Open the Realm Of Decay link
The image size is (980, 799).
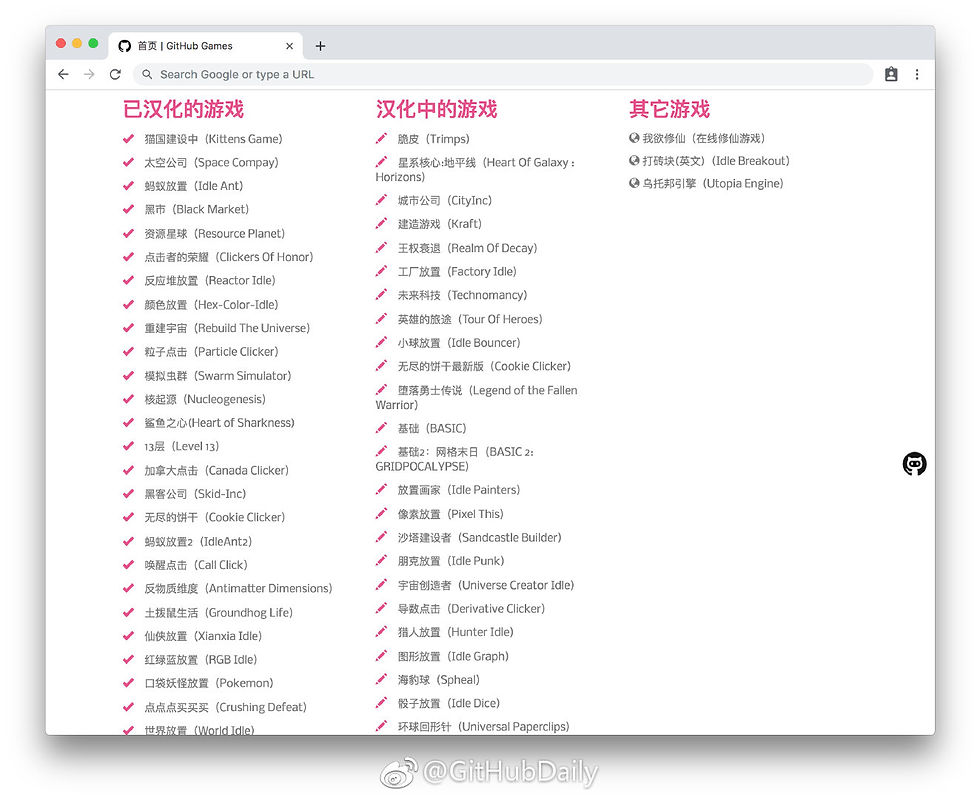(x=468, y=248)
